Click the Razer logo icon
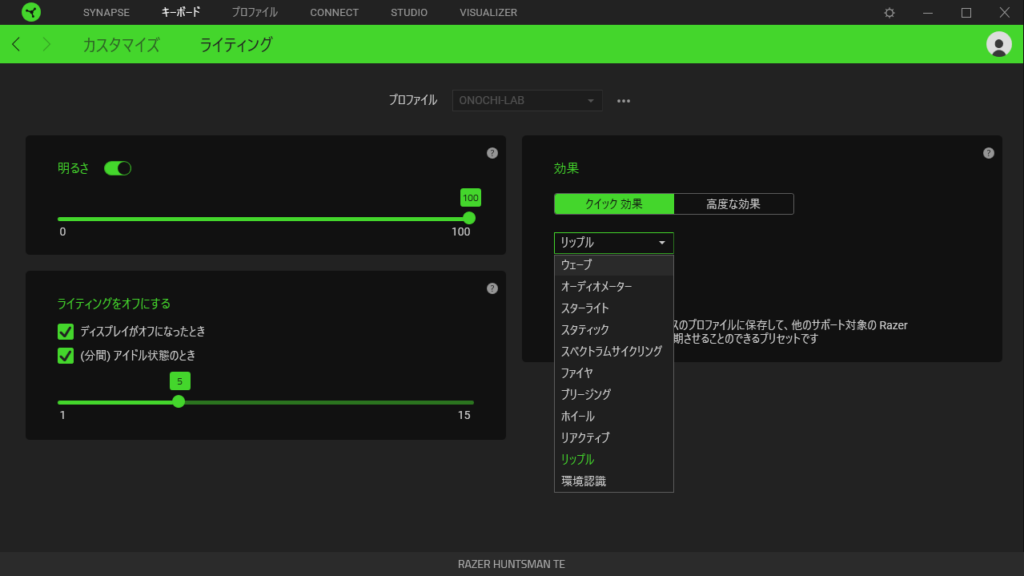The width and height of the screenshot is (1024, 576). (31, 12)
